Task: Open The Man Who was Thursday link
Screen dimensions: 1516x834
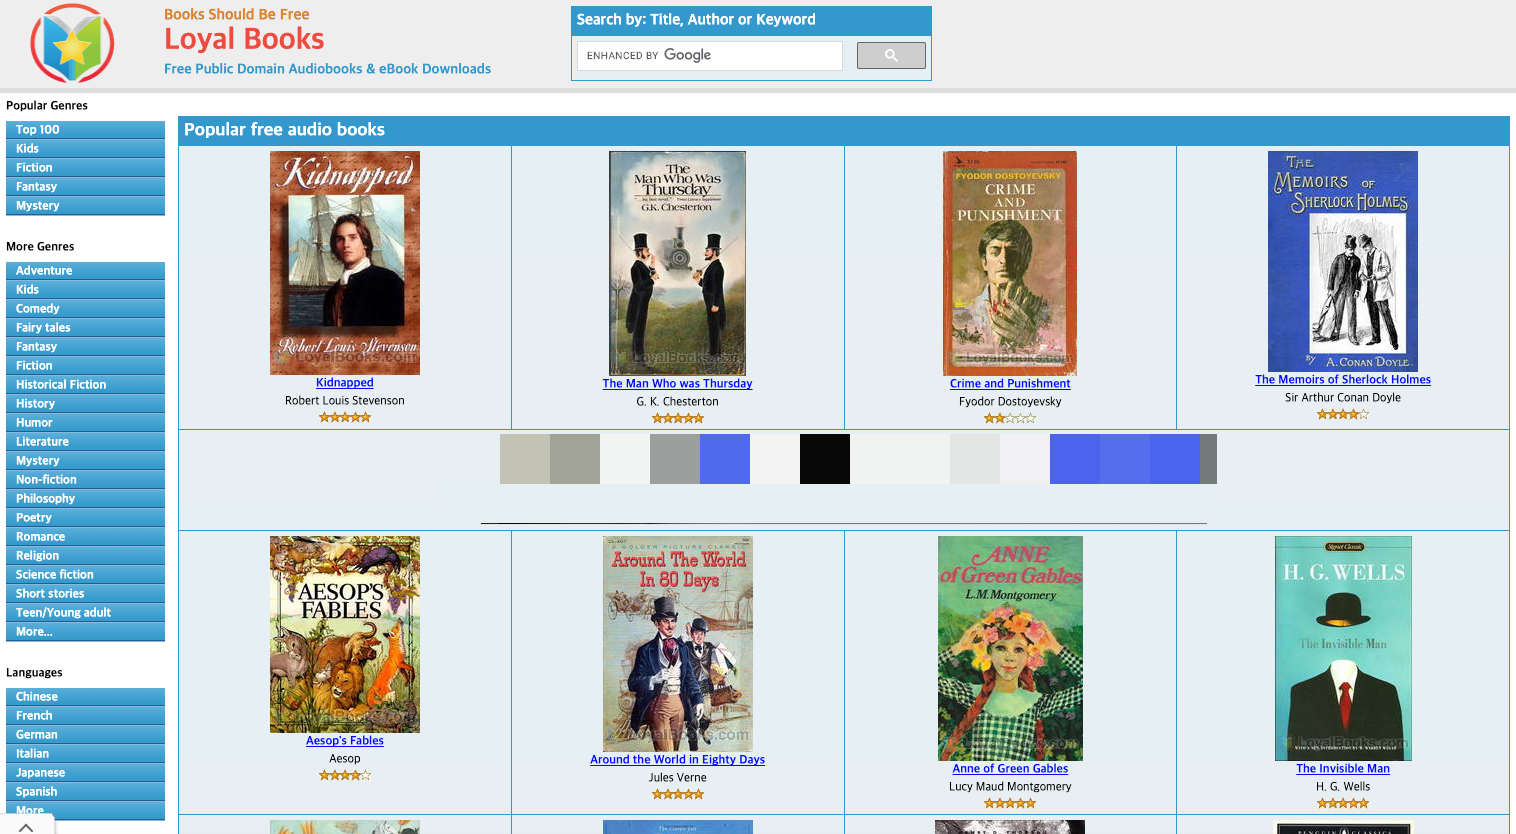Action: [x=678, y=384]
